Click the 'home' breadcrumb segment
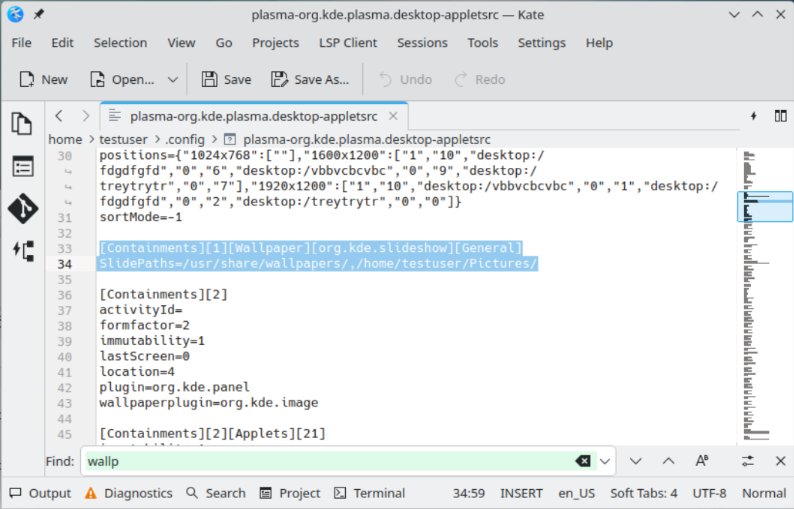Viewport: 794px width, 509px height. click(65, 139)
